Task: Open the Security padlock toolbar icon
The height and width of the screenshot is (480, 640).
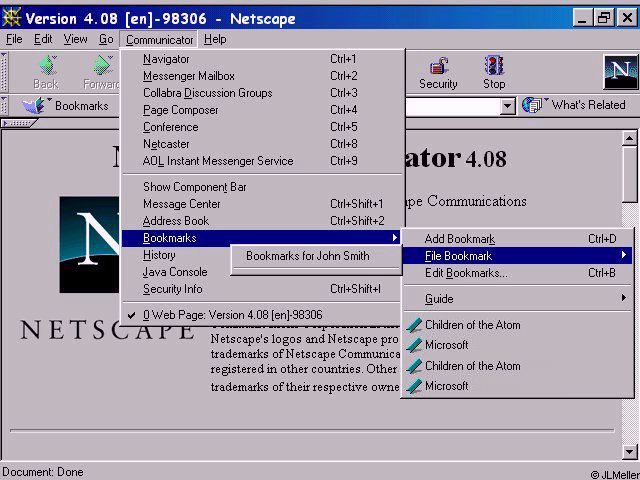Action: 438,66
